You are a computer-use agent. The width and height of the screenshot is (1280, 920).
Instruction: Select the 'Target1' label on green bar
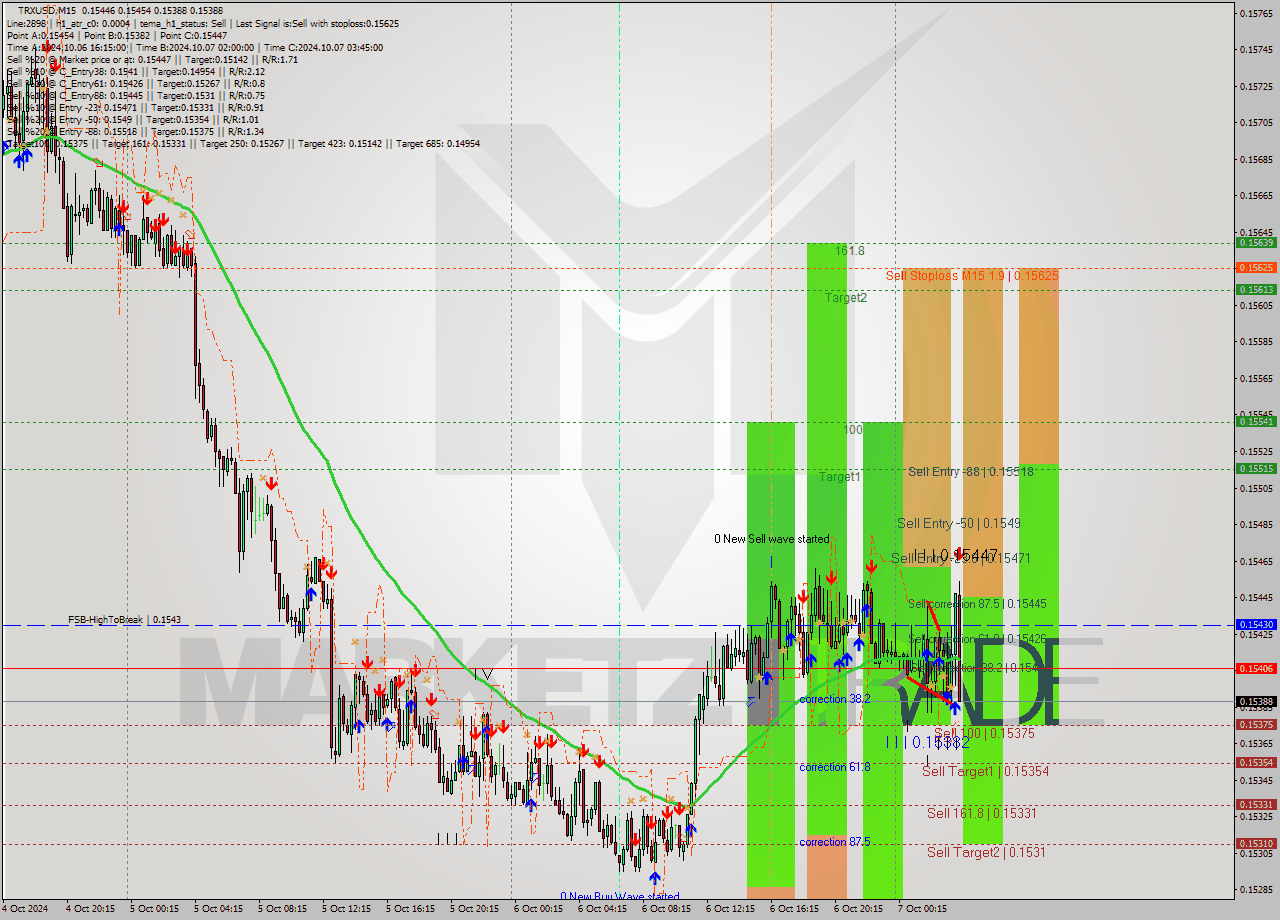pos(840,477)
